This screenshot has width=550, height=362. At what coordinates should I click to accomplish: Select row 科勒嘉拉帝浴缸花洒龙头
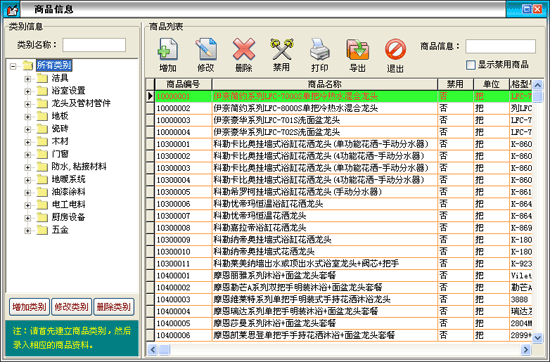pos(339,228)
